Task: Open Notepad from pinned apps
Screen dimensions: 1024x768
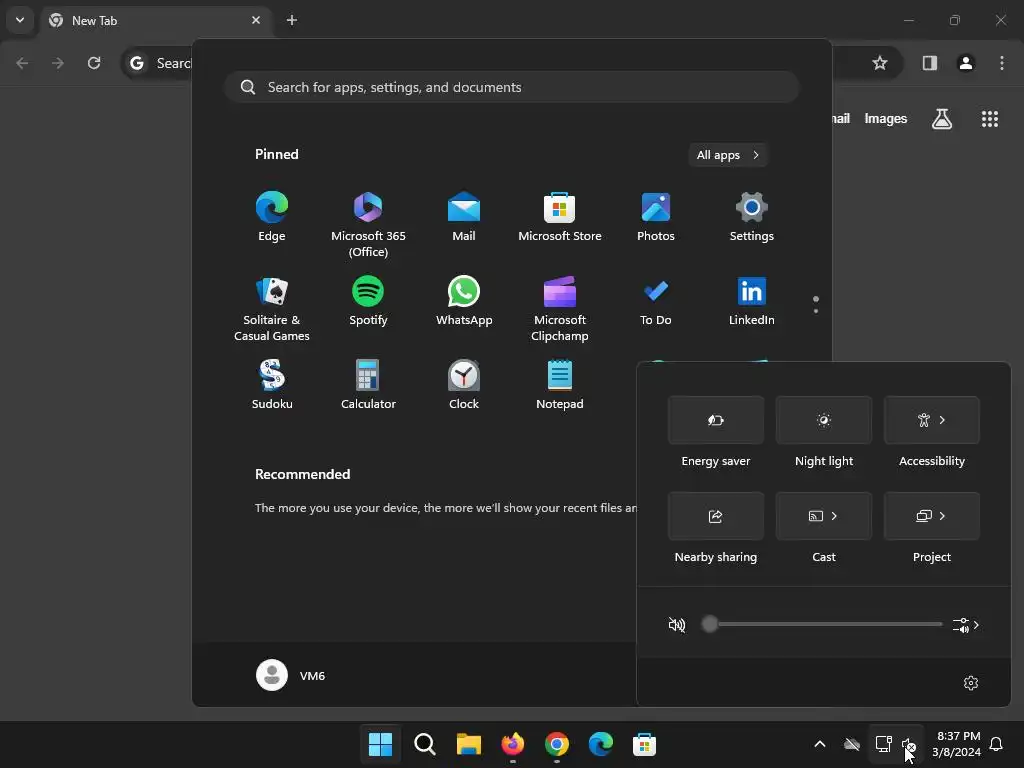Action: (560, 385)
